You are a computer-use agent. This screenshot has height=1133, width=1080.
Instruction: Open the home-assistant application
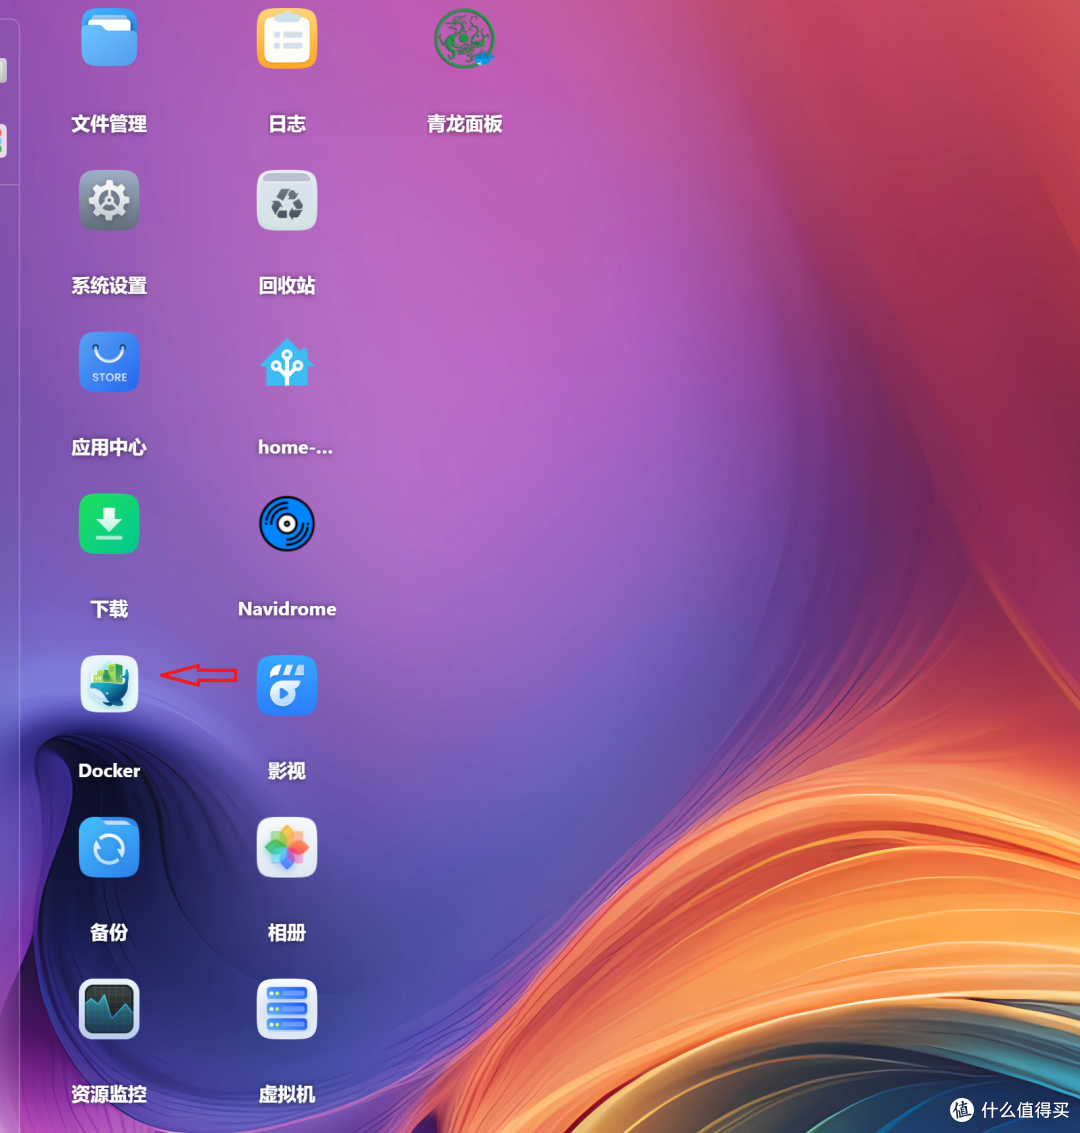click(x=287, y=362)
